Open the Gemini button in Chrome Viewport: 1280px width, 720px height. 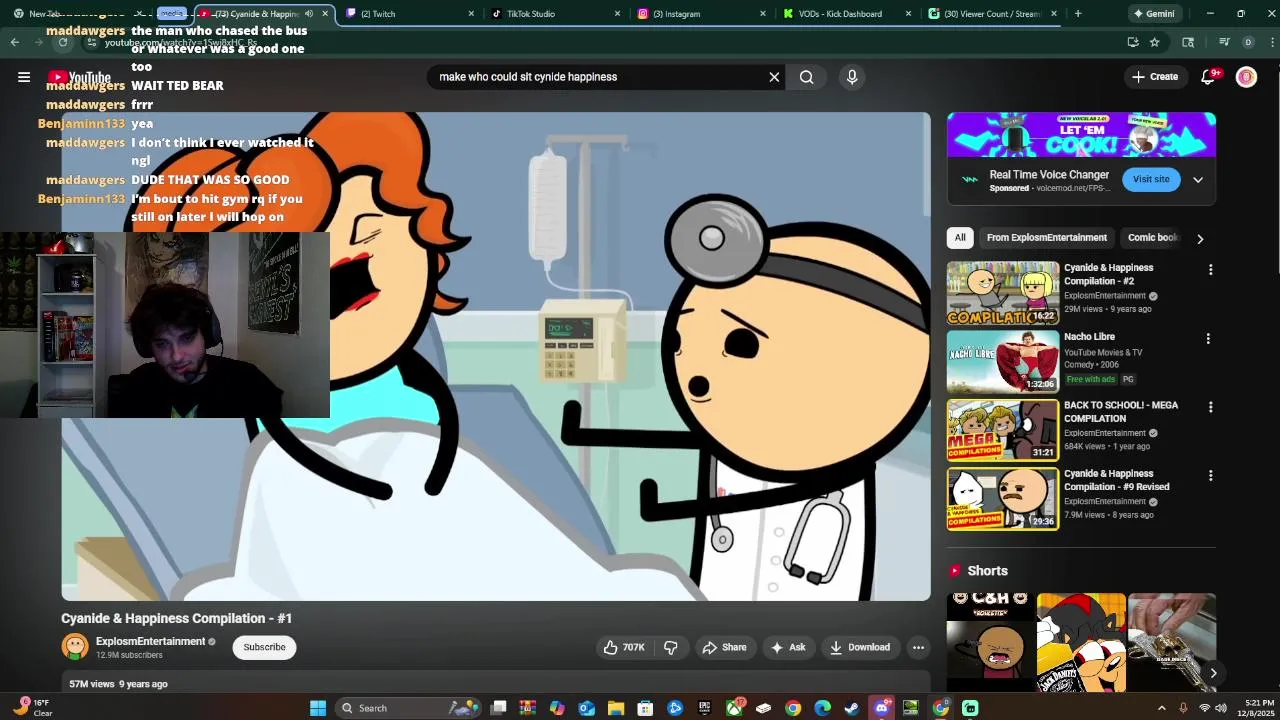pos(1153,14)
